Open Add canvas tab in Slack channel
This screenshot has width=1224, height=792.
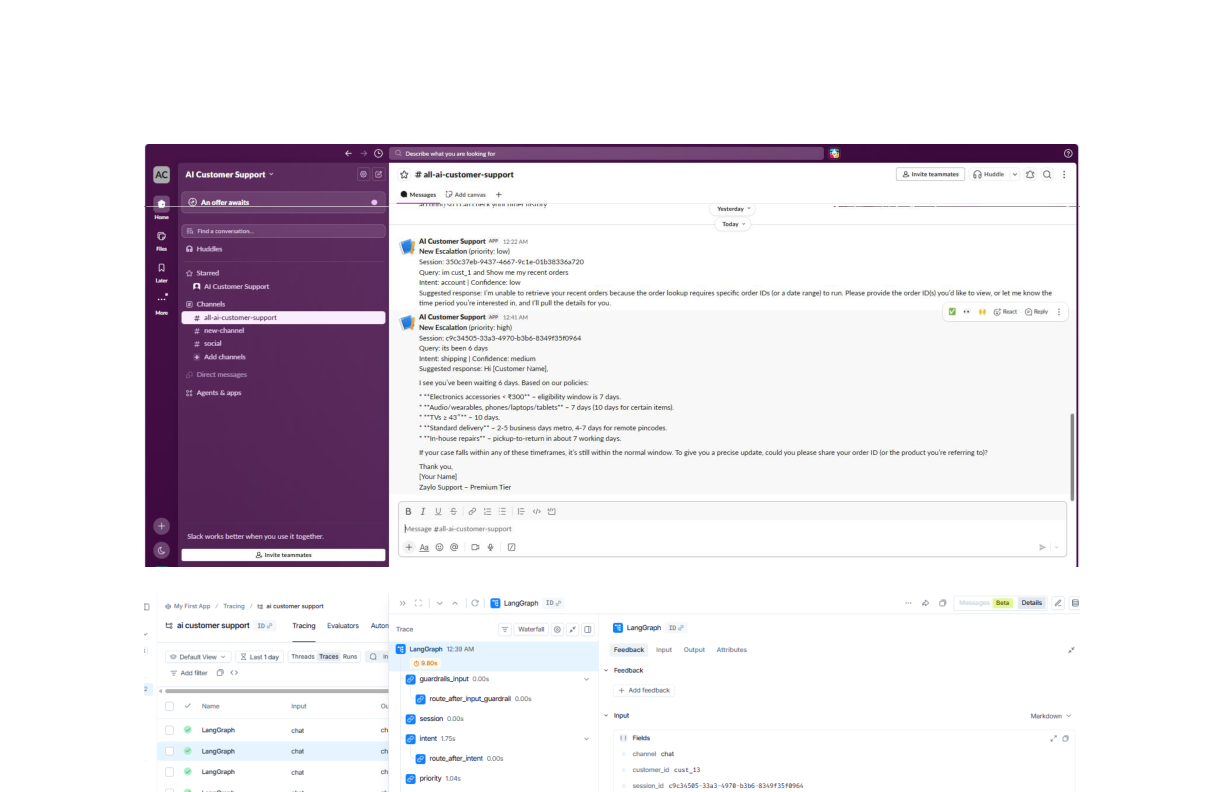[465, 194]
